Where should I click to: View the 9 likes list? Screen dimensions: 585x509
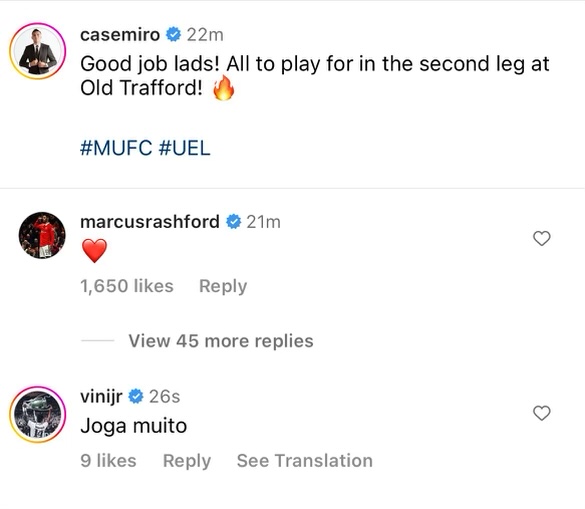(x=108, y=460)
